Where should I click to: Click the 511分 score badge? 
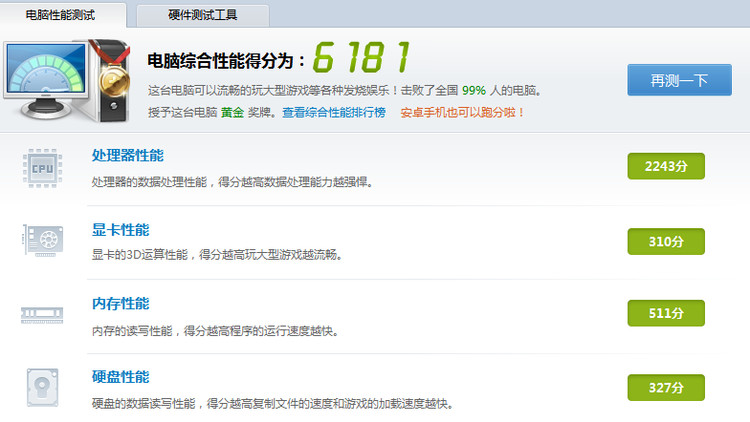click(x=666, y=313)
